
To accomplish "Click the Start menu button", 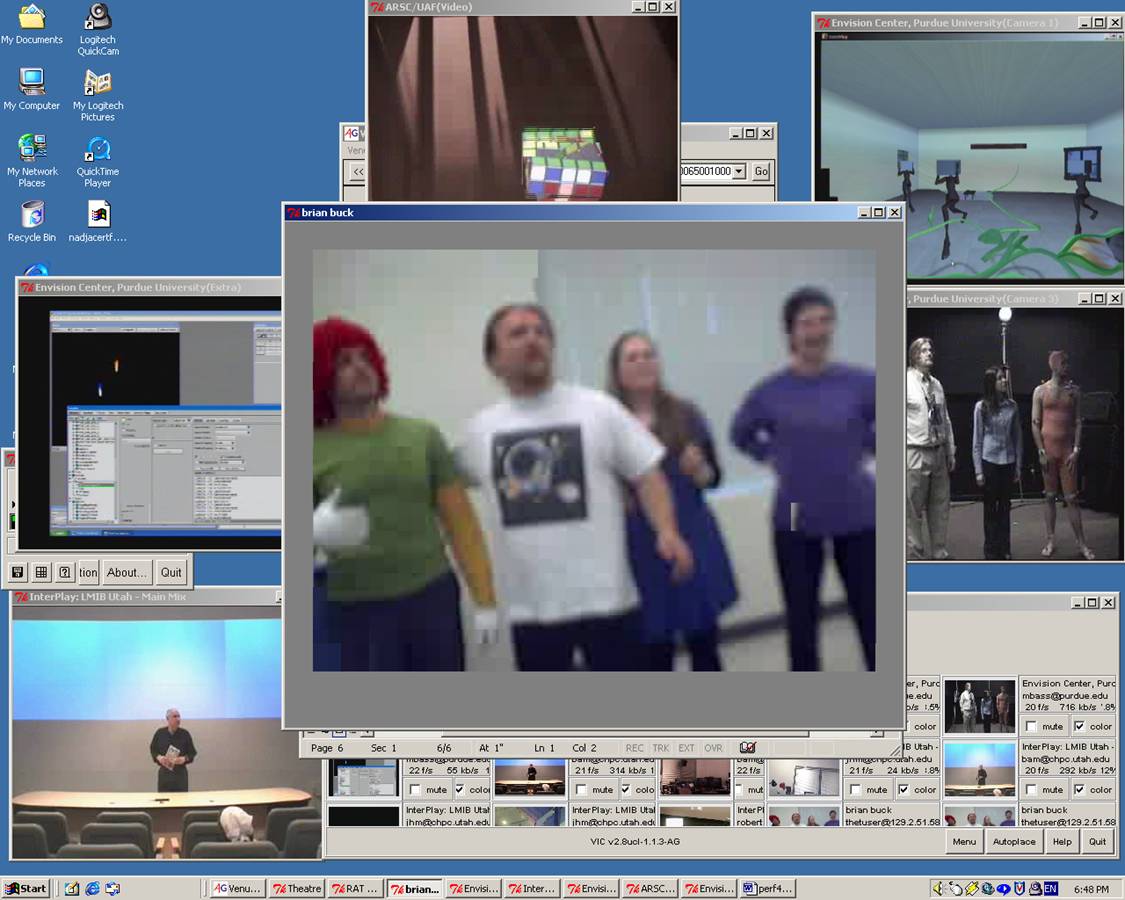I will (26, 888).
